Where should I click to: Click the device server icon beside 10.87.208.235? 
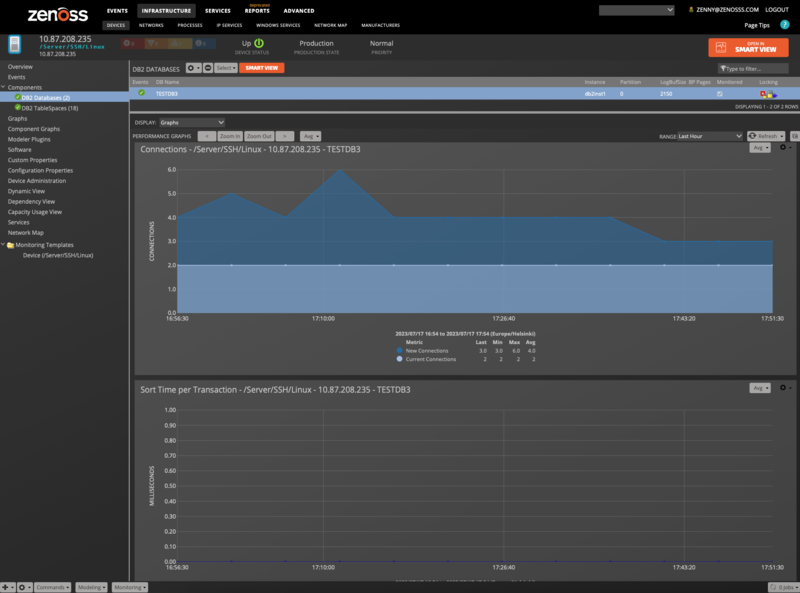tap(15, 45)
